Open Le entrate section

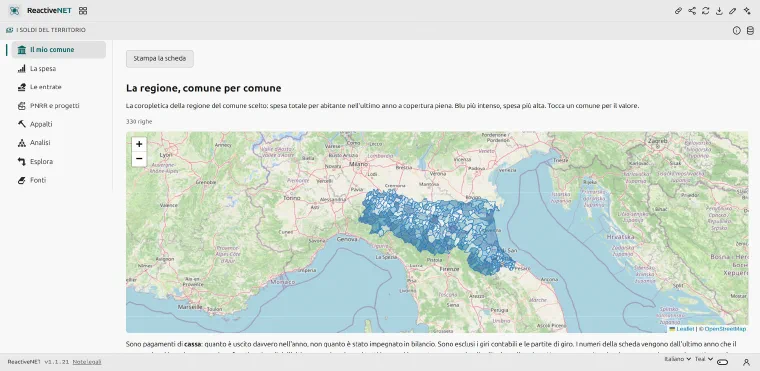tap(59, 87)
